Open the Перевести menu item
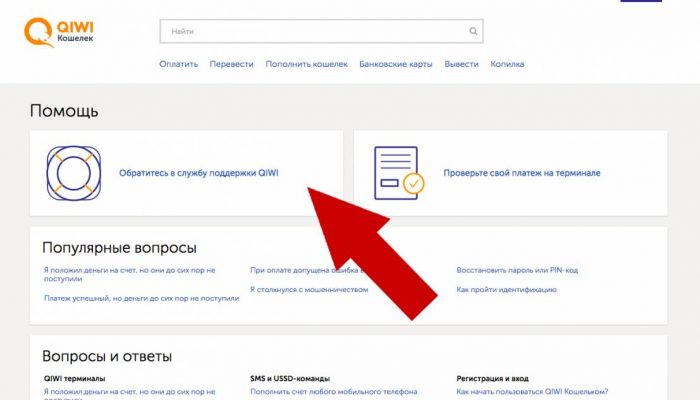Image resolution: width=700 pixels, height=400 pixels. 232,64
